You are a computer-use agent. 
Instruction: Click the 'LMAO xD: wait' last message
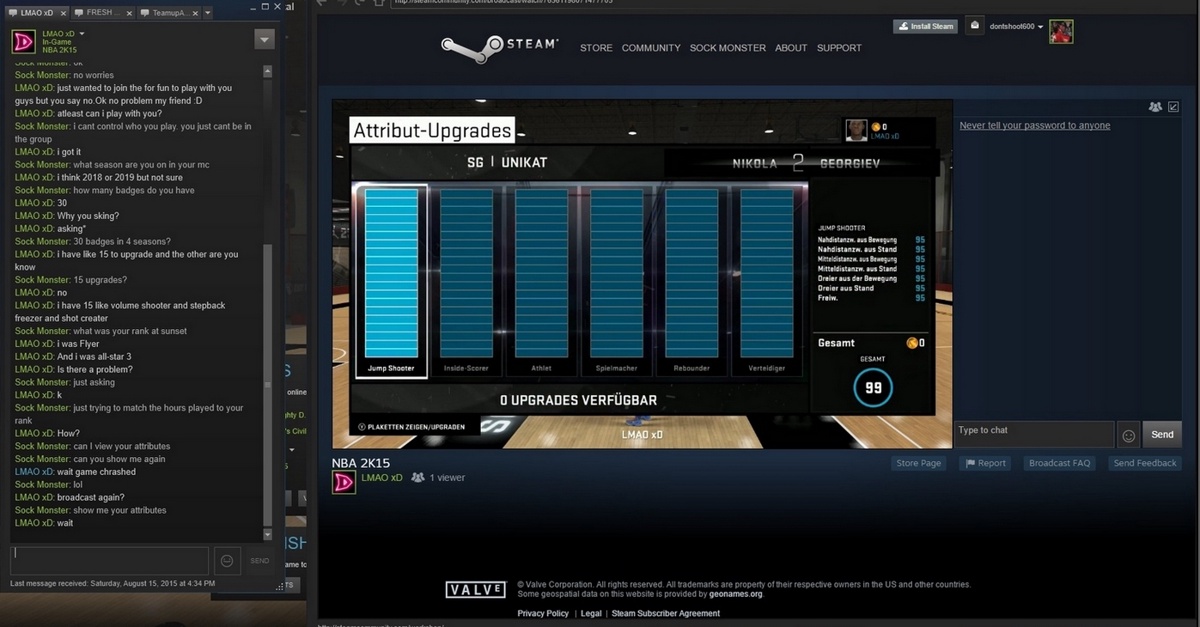[x=44, y=523]
